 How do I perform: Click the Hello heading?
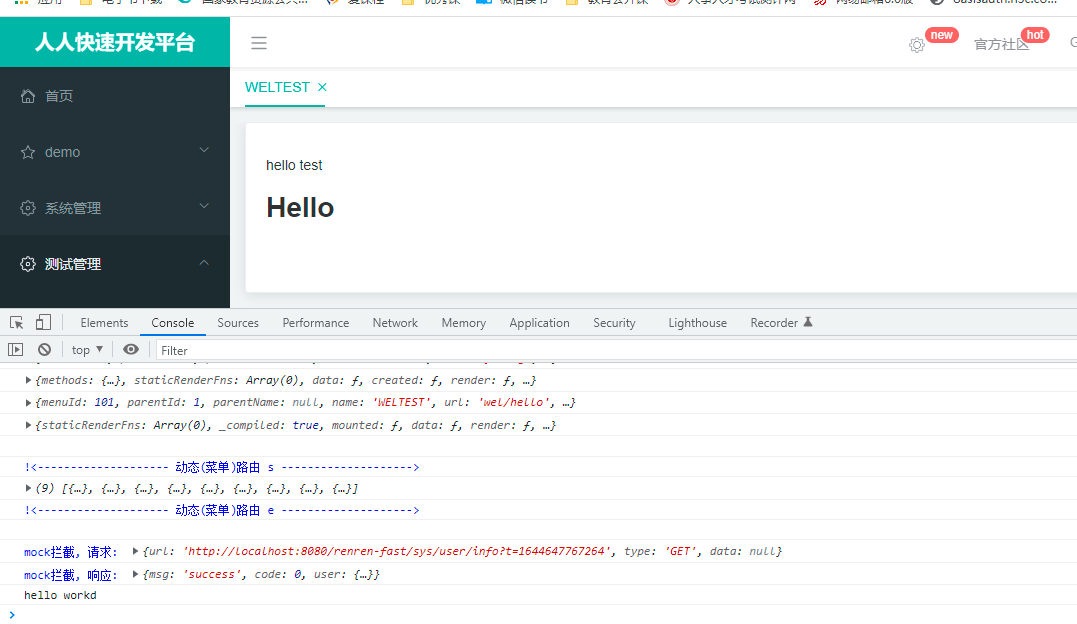[300, 208]
